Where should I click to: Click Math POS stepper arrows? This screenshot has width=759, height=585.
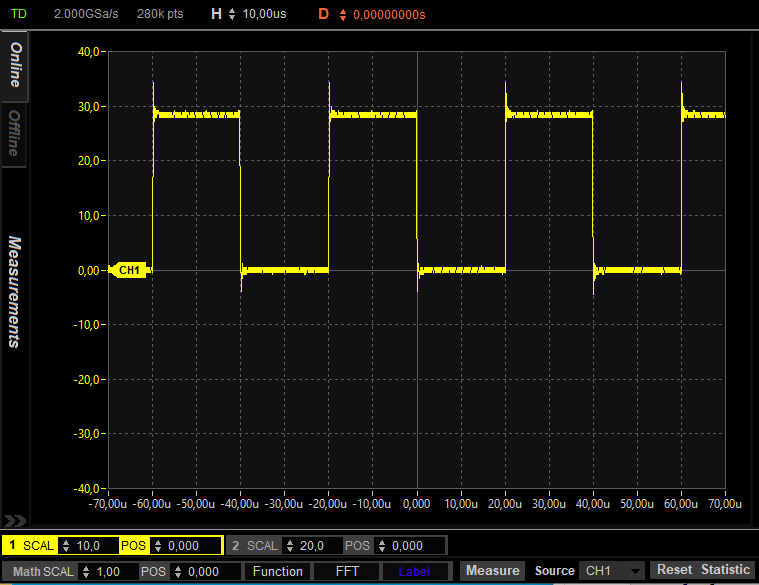point(178,571)
